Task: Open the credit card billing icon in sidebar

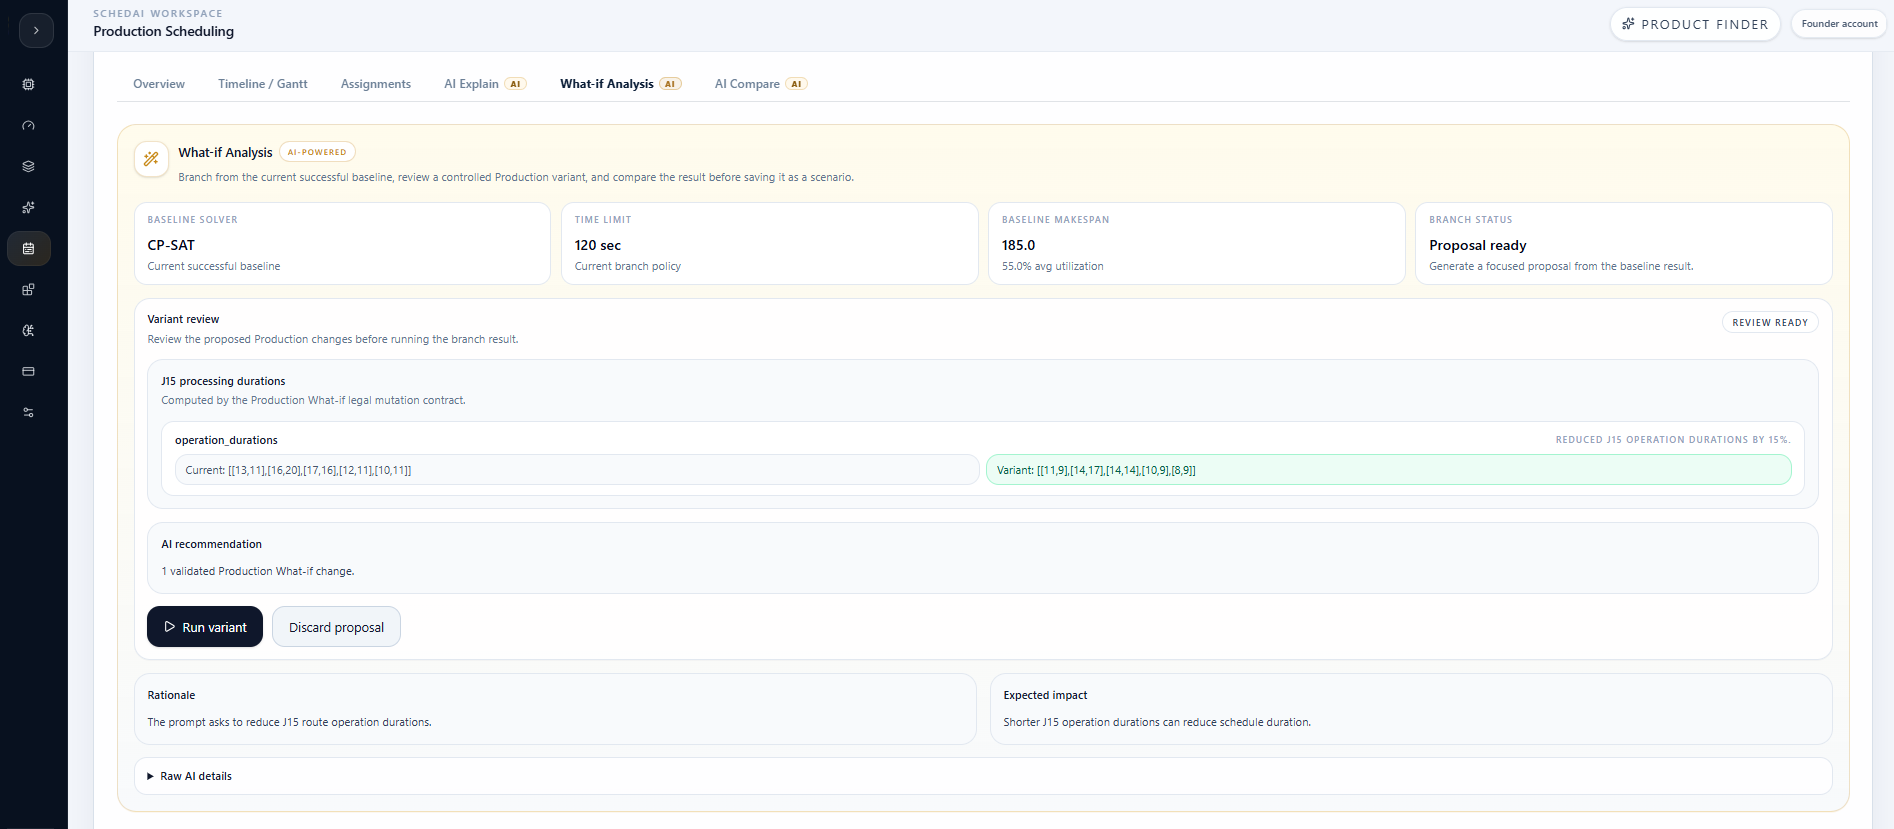Action: (x=28, y=372)
